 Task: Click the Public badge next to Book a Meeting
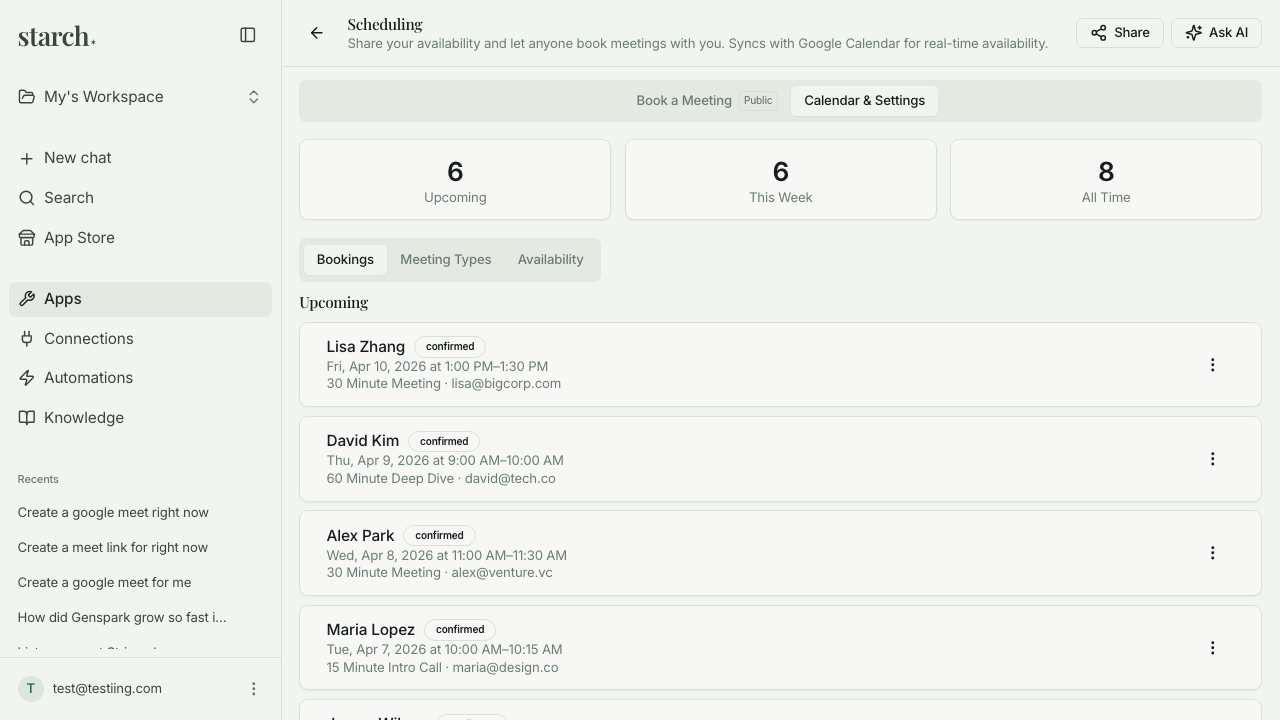click(x=758, y=100)
